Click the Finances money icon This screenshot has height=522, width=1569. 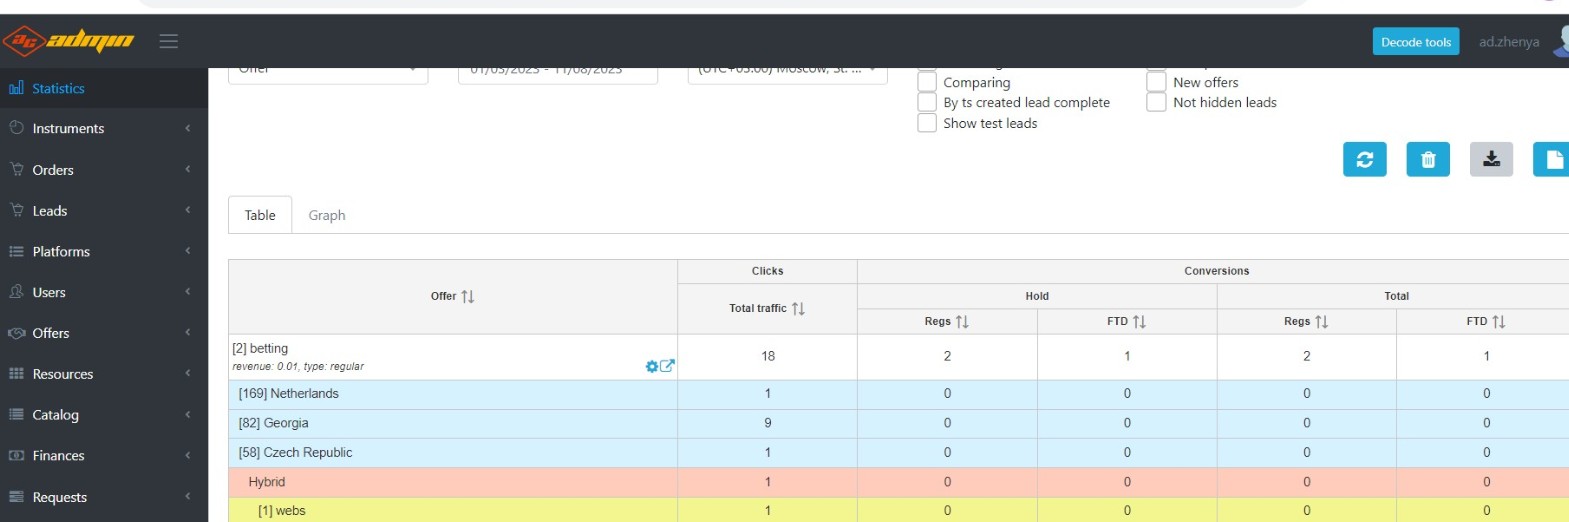[x=16, y=455]
